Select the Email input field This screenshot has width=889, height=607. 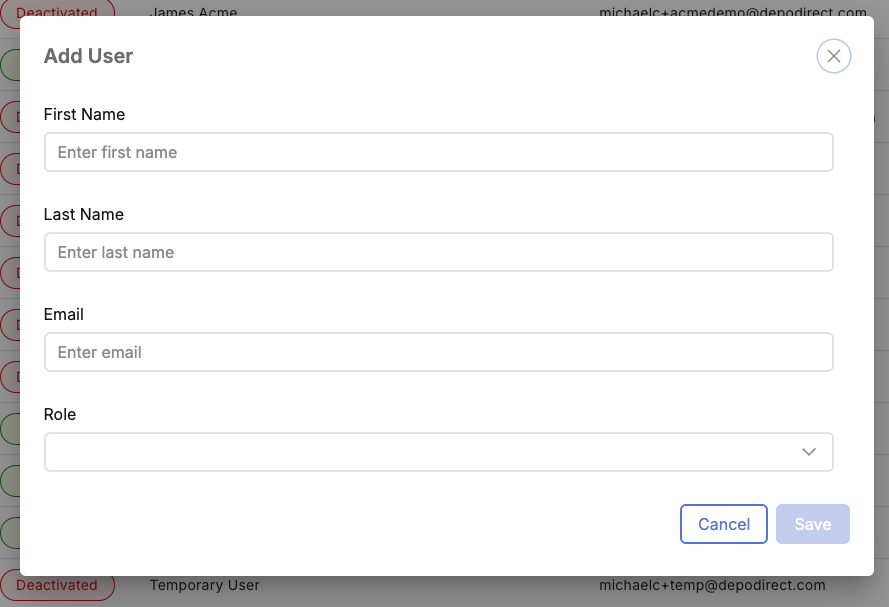(439, 352)
